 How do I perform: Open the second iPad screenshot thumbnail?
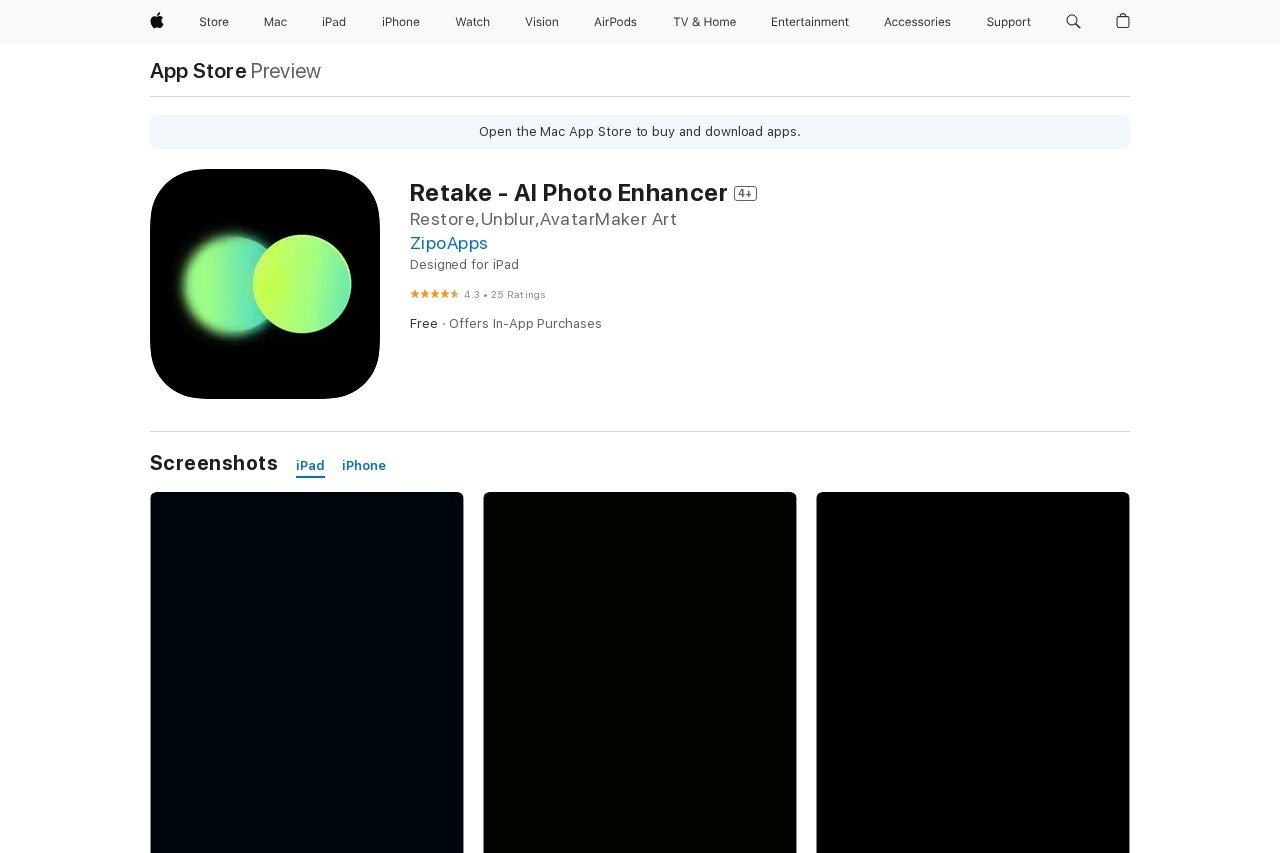click(x=640, y=672)
